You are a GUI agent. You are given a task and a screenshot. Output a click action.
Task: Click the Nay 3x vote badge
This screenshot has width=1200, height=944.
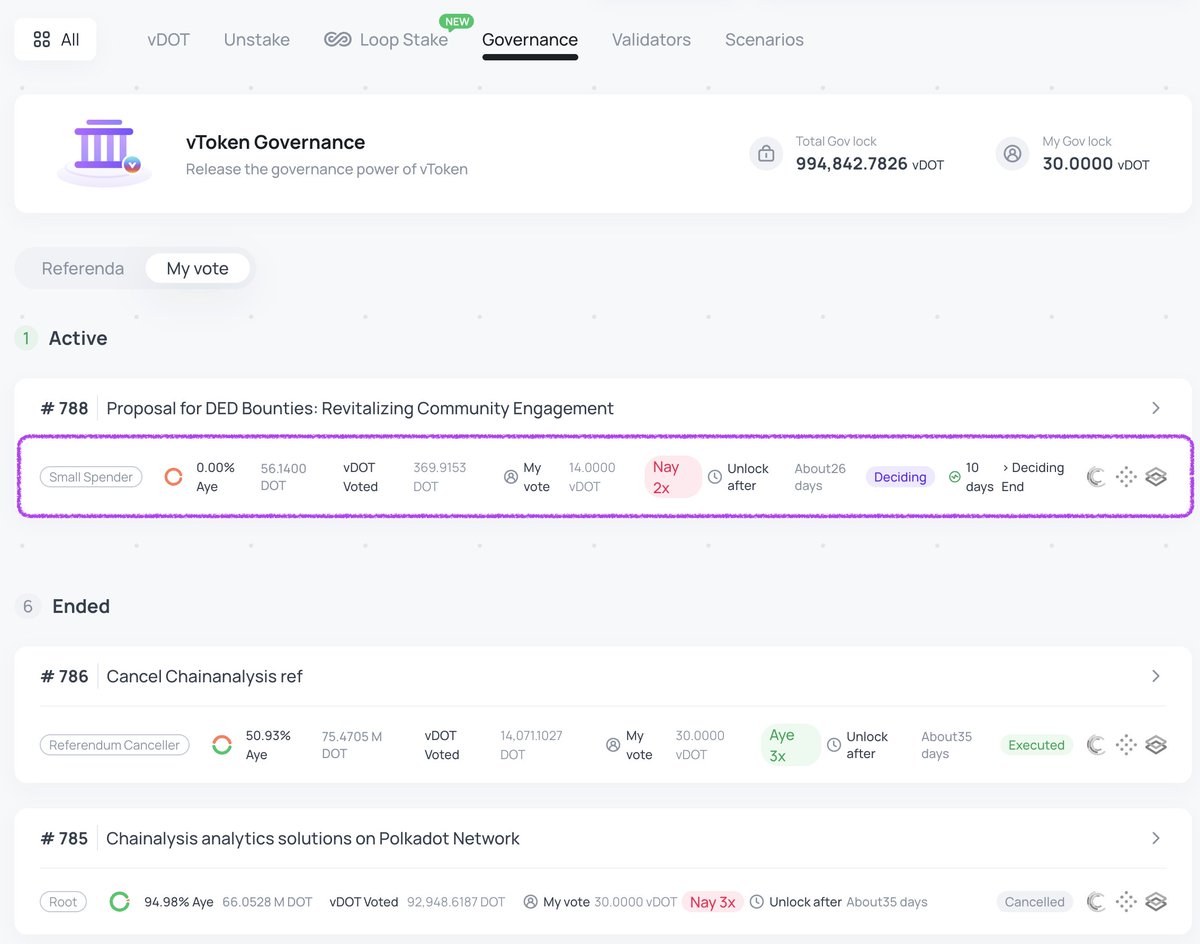(712, 902)
